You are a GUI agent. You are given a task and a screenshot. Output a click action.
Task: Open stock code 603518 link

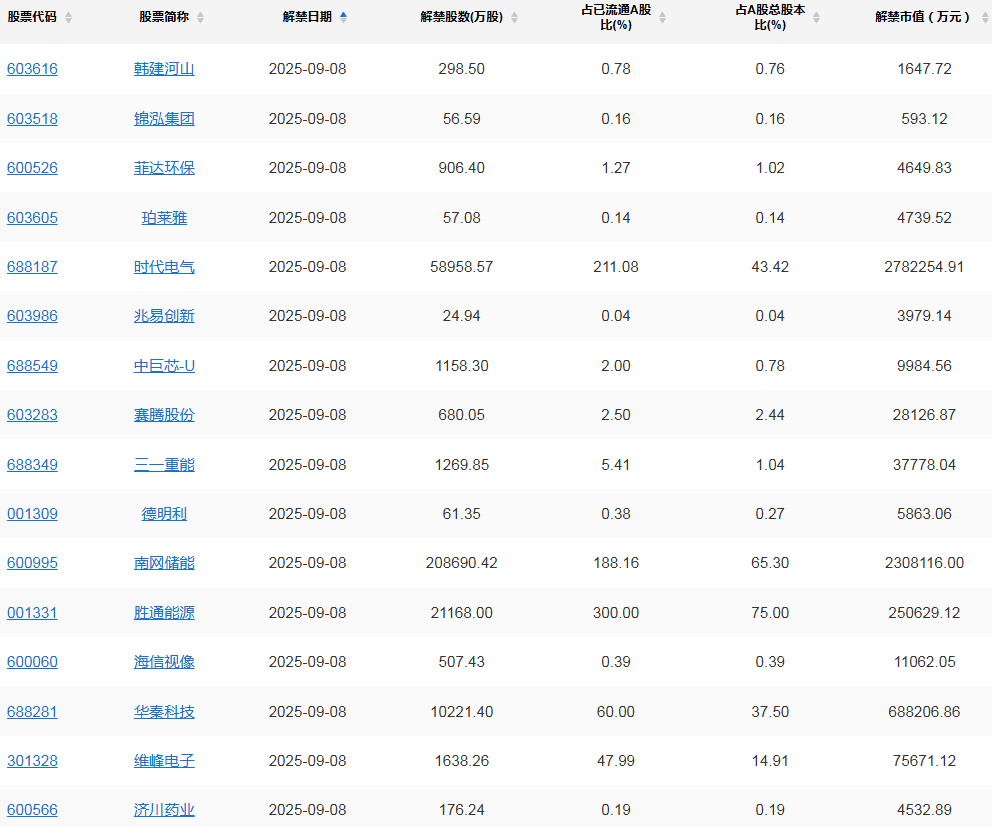pyautogui.click(x=32, y=119)
